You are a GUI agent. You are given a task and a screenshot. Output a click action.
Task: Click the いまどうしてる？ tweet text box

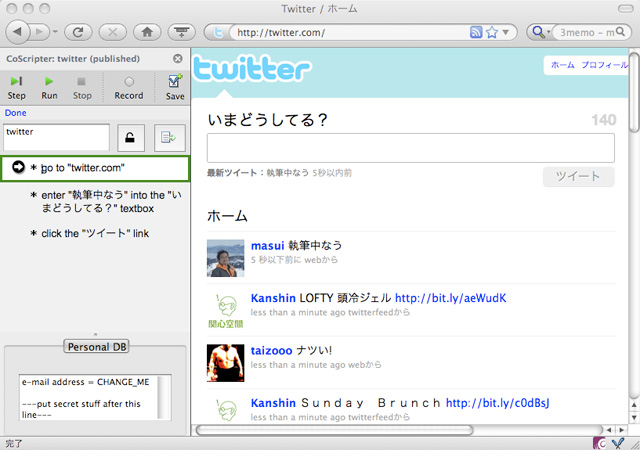tap(411, 148)
